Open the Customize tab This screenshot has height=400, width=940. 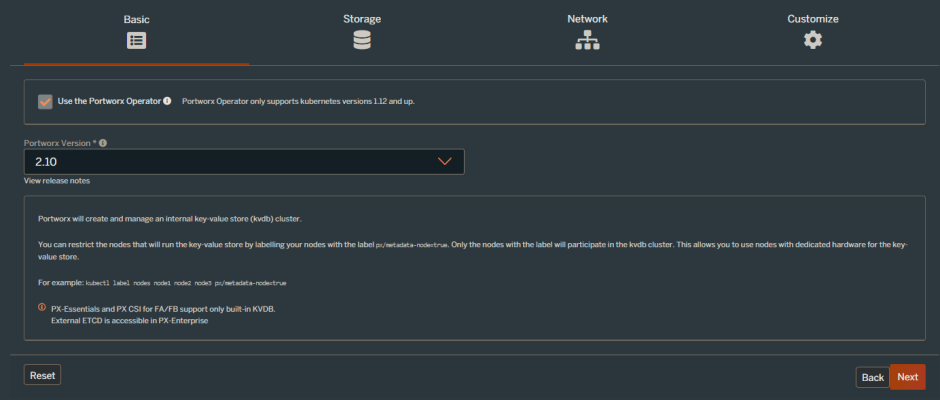tap(813, 19)
